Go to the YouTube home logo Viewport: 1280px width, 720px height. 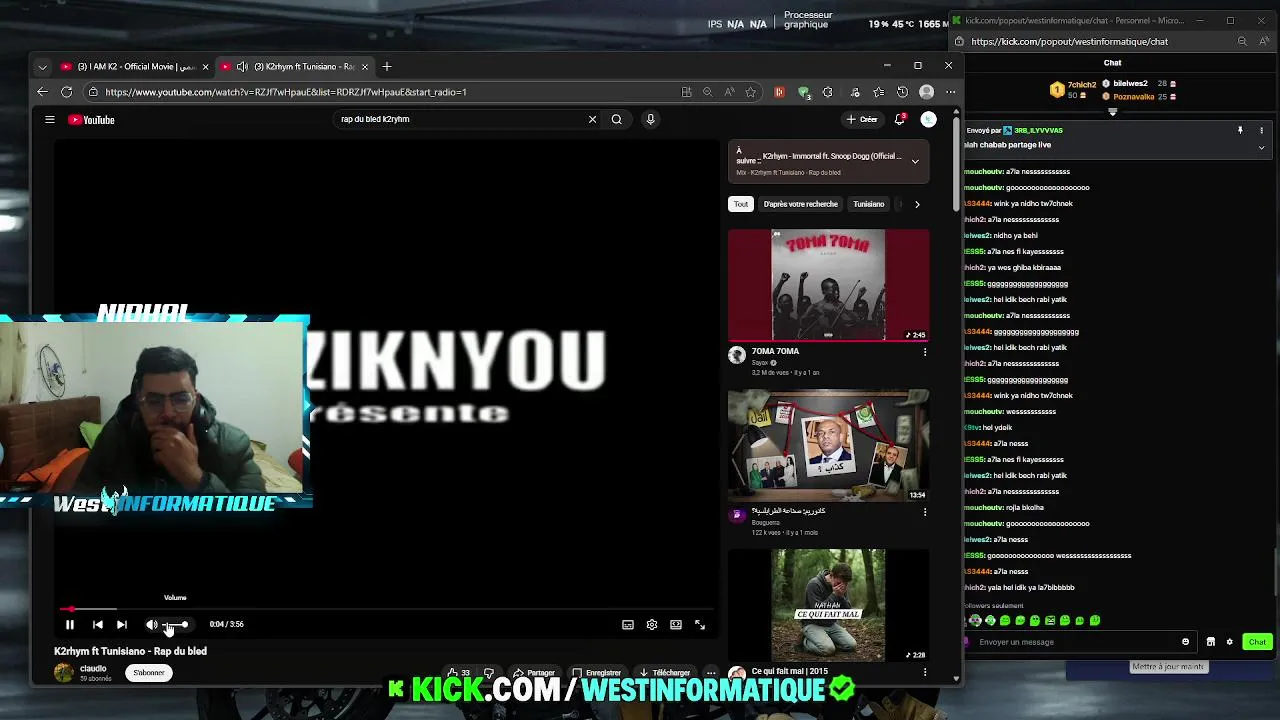coord(91,120)
